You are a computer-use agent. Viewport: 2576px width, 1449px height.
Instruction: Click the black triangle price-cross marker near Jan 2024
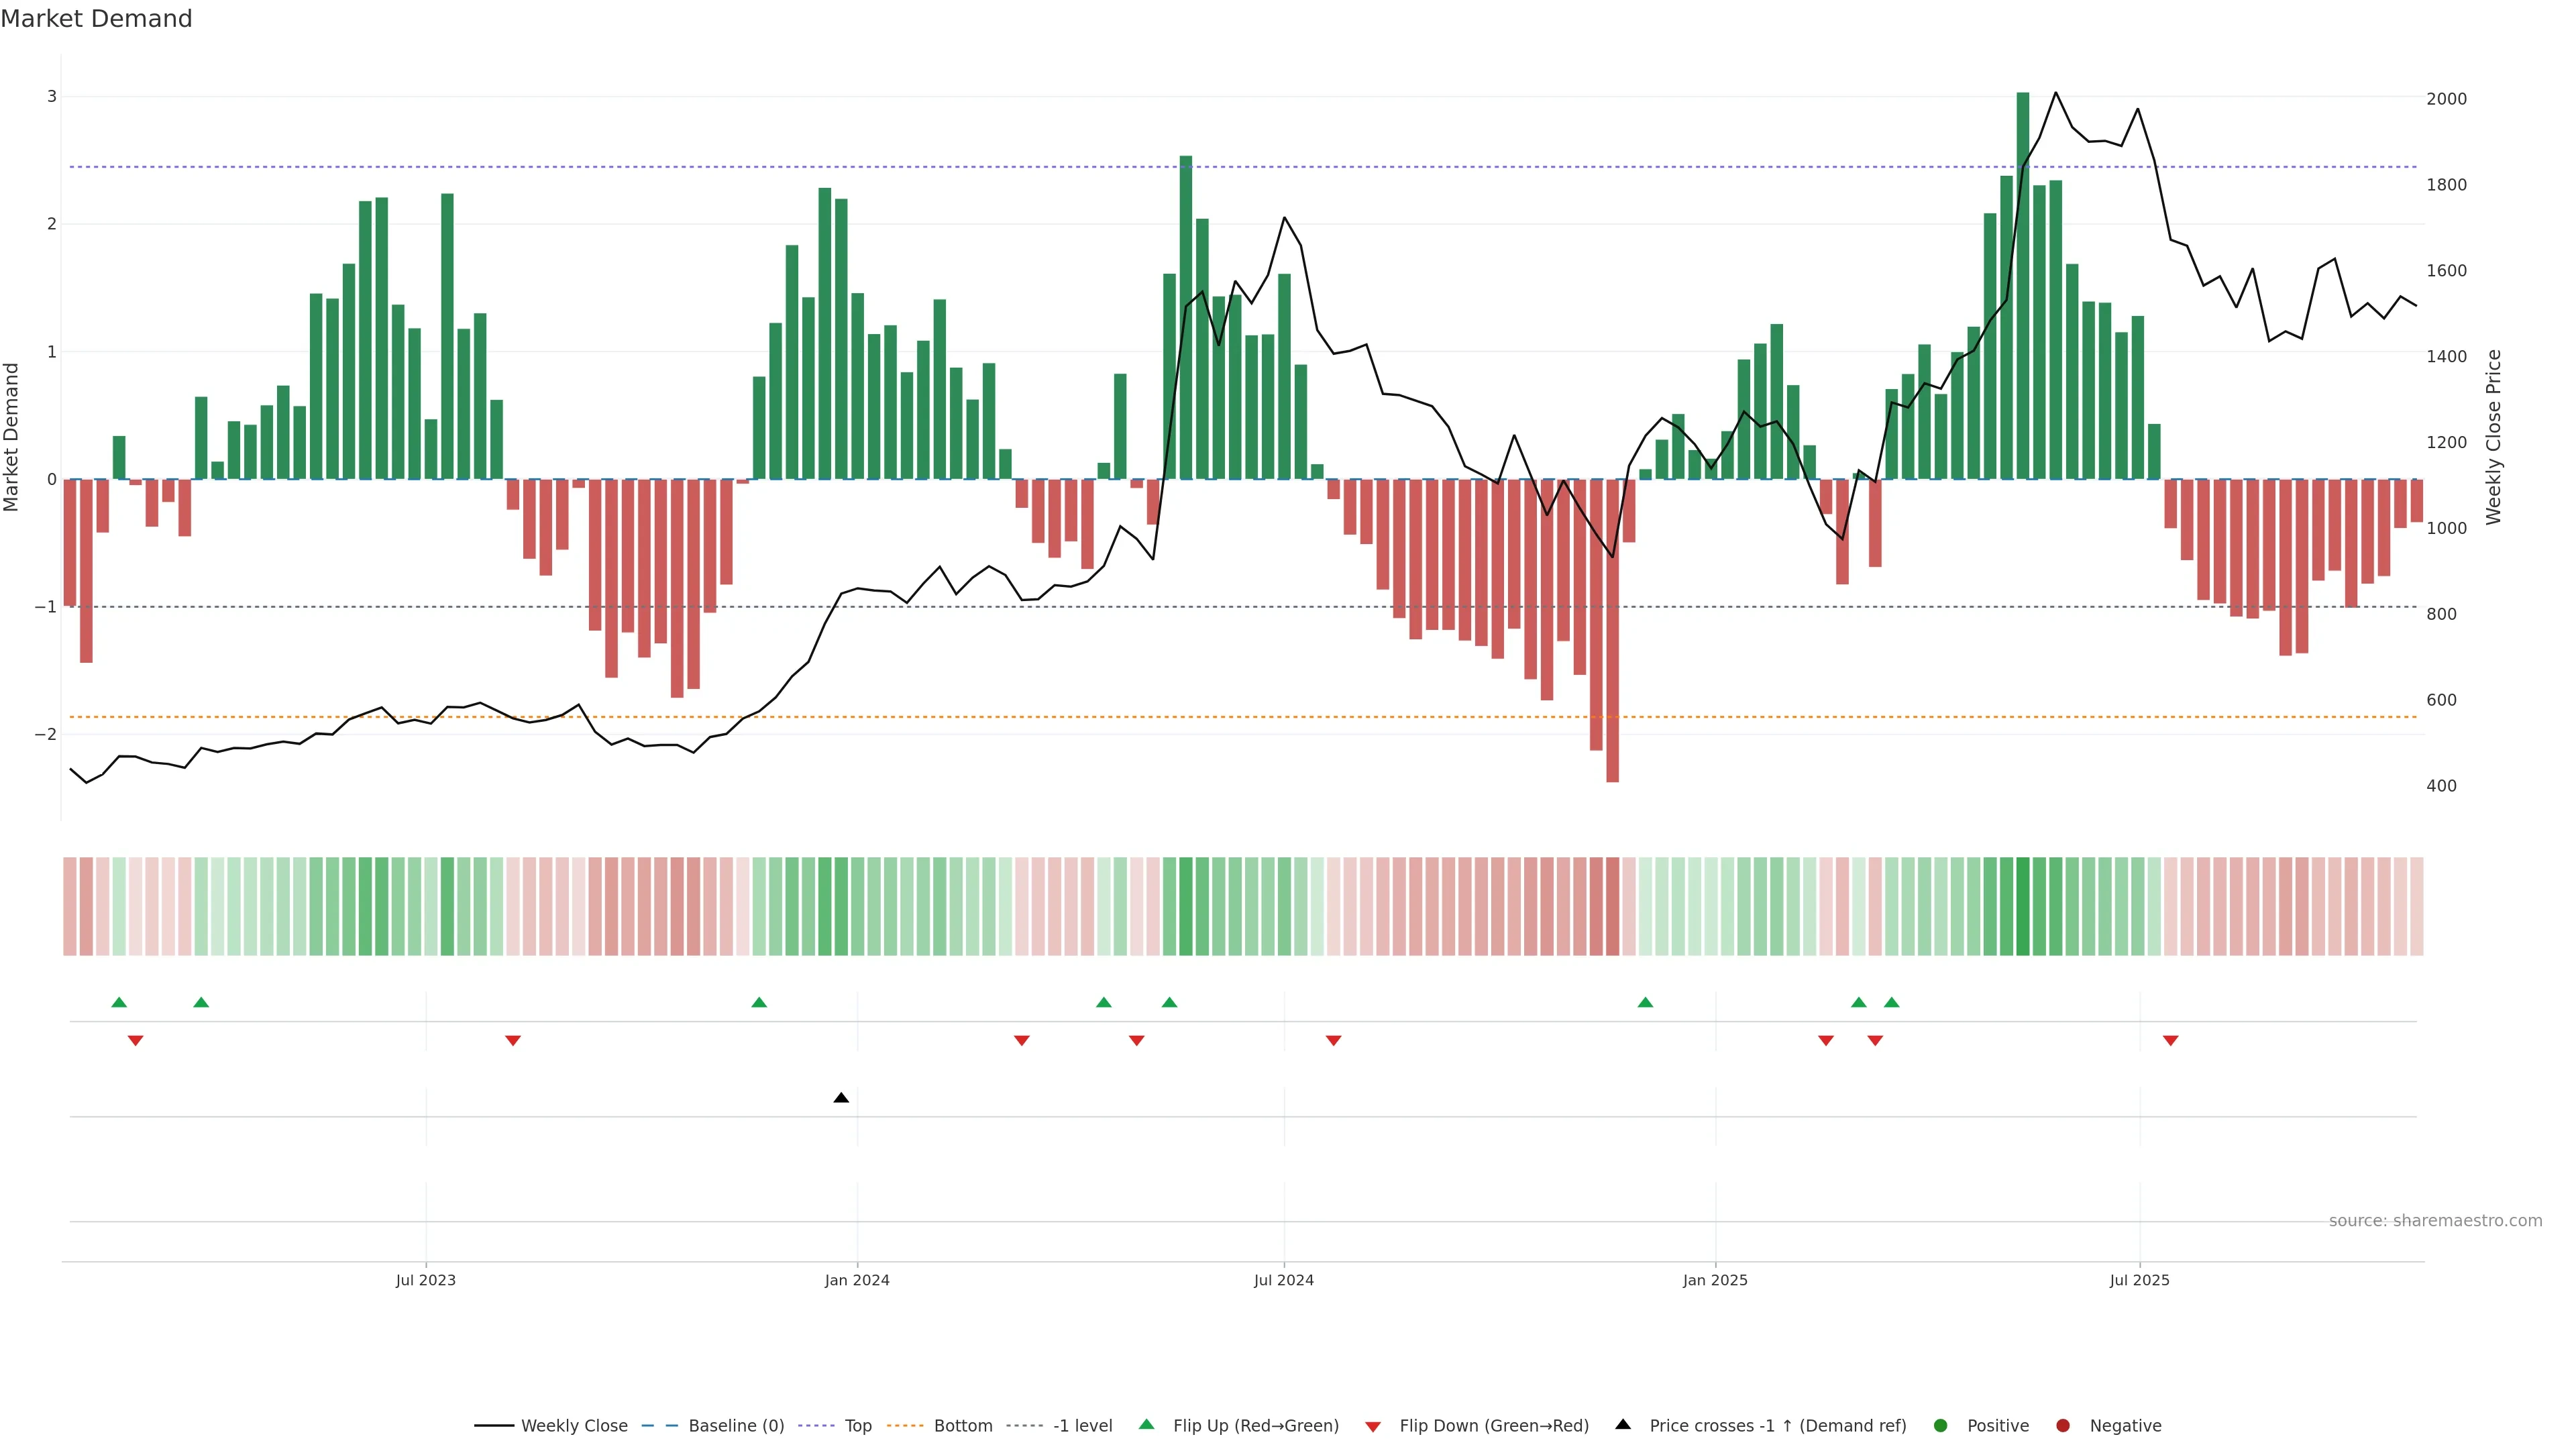pyautogui.click(x=841, y=1098)
